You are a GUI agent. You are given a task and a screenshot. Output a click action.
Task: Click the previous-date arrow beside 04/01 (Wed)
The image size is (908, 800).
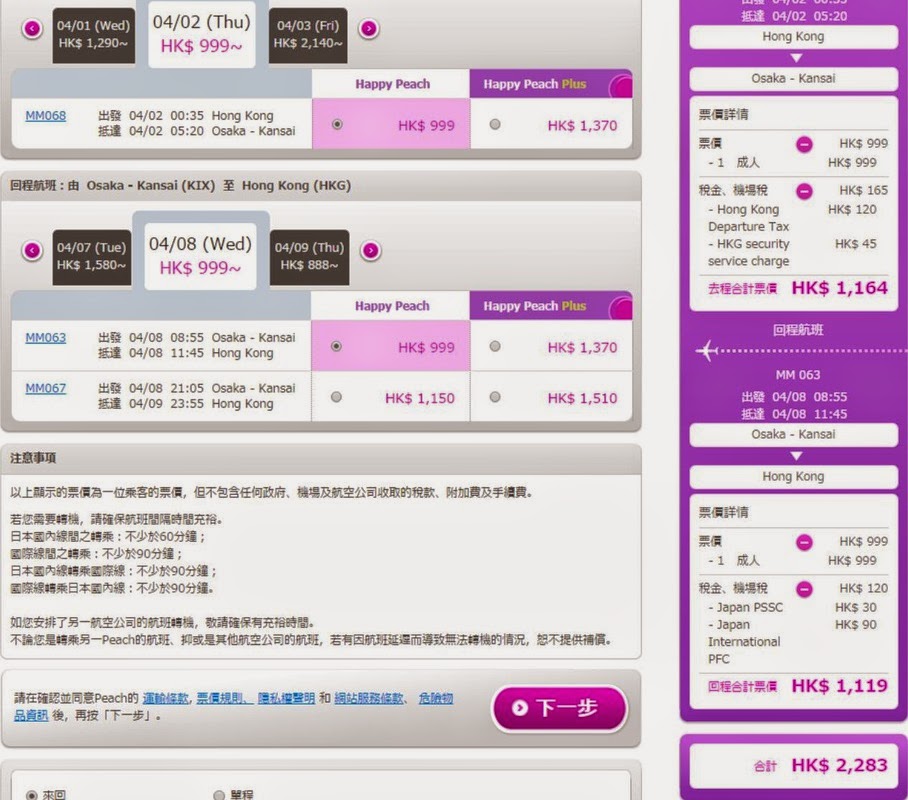(32, 28)
